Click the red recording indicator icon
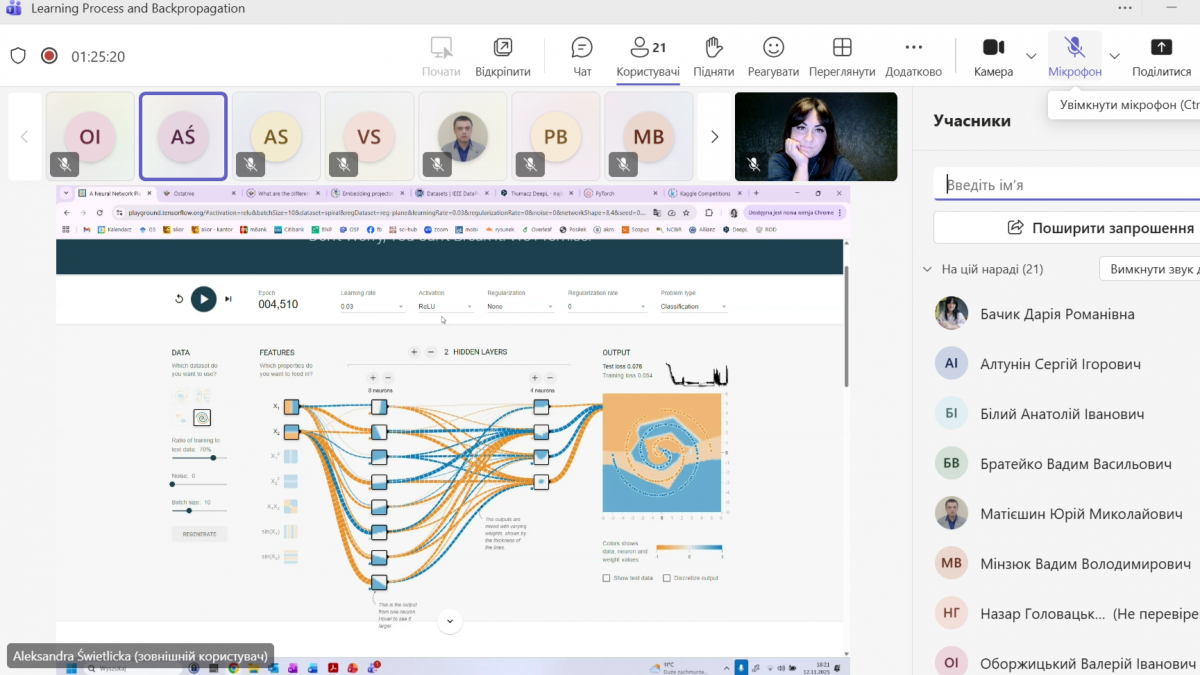 pos(49,56)
